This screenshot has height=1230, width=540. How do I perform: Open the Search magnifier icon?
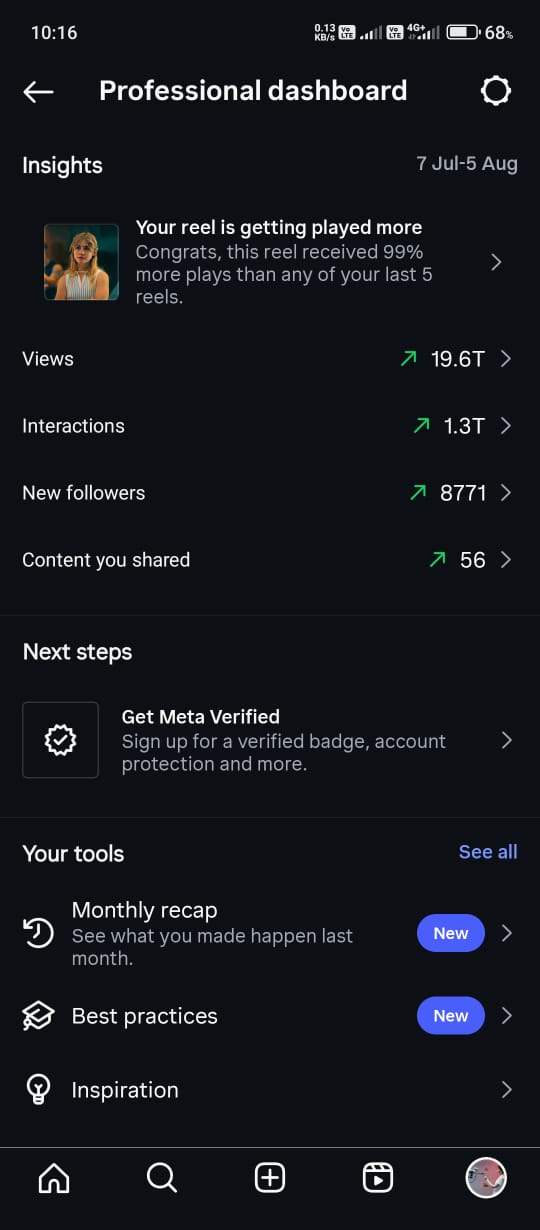(162, 1179)
